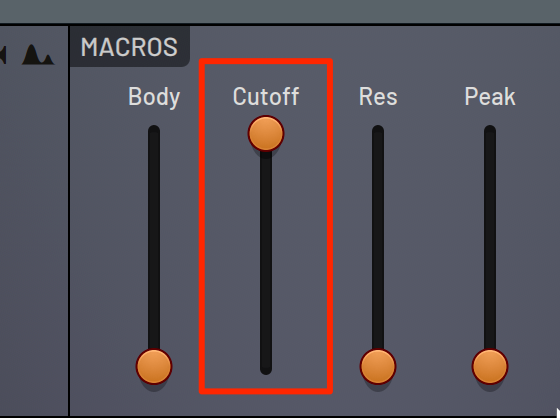Select the Cutoff macro label
This screenshot has width=560, height=418.
266,96
